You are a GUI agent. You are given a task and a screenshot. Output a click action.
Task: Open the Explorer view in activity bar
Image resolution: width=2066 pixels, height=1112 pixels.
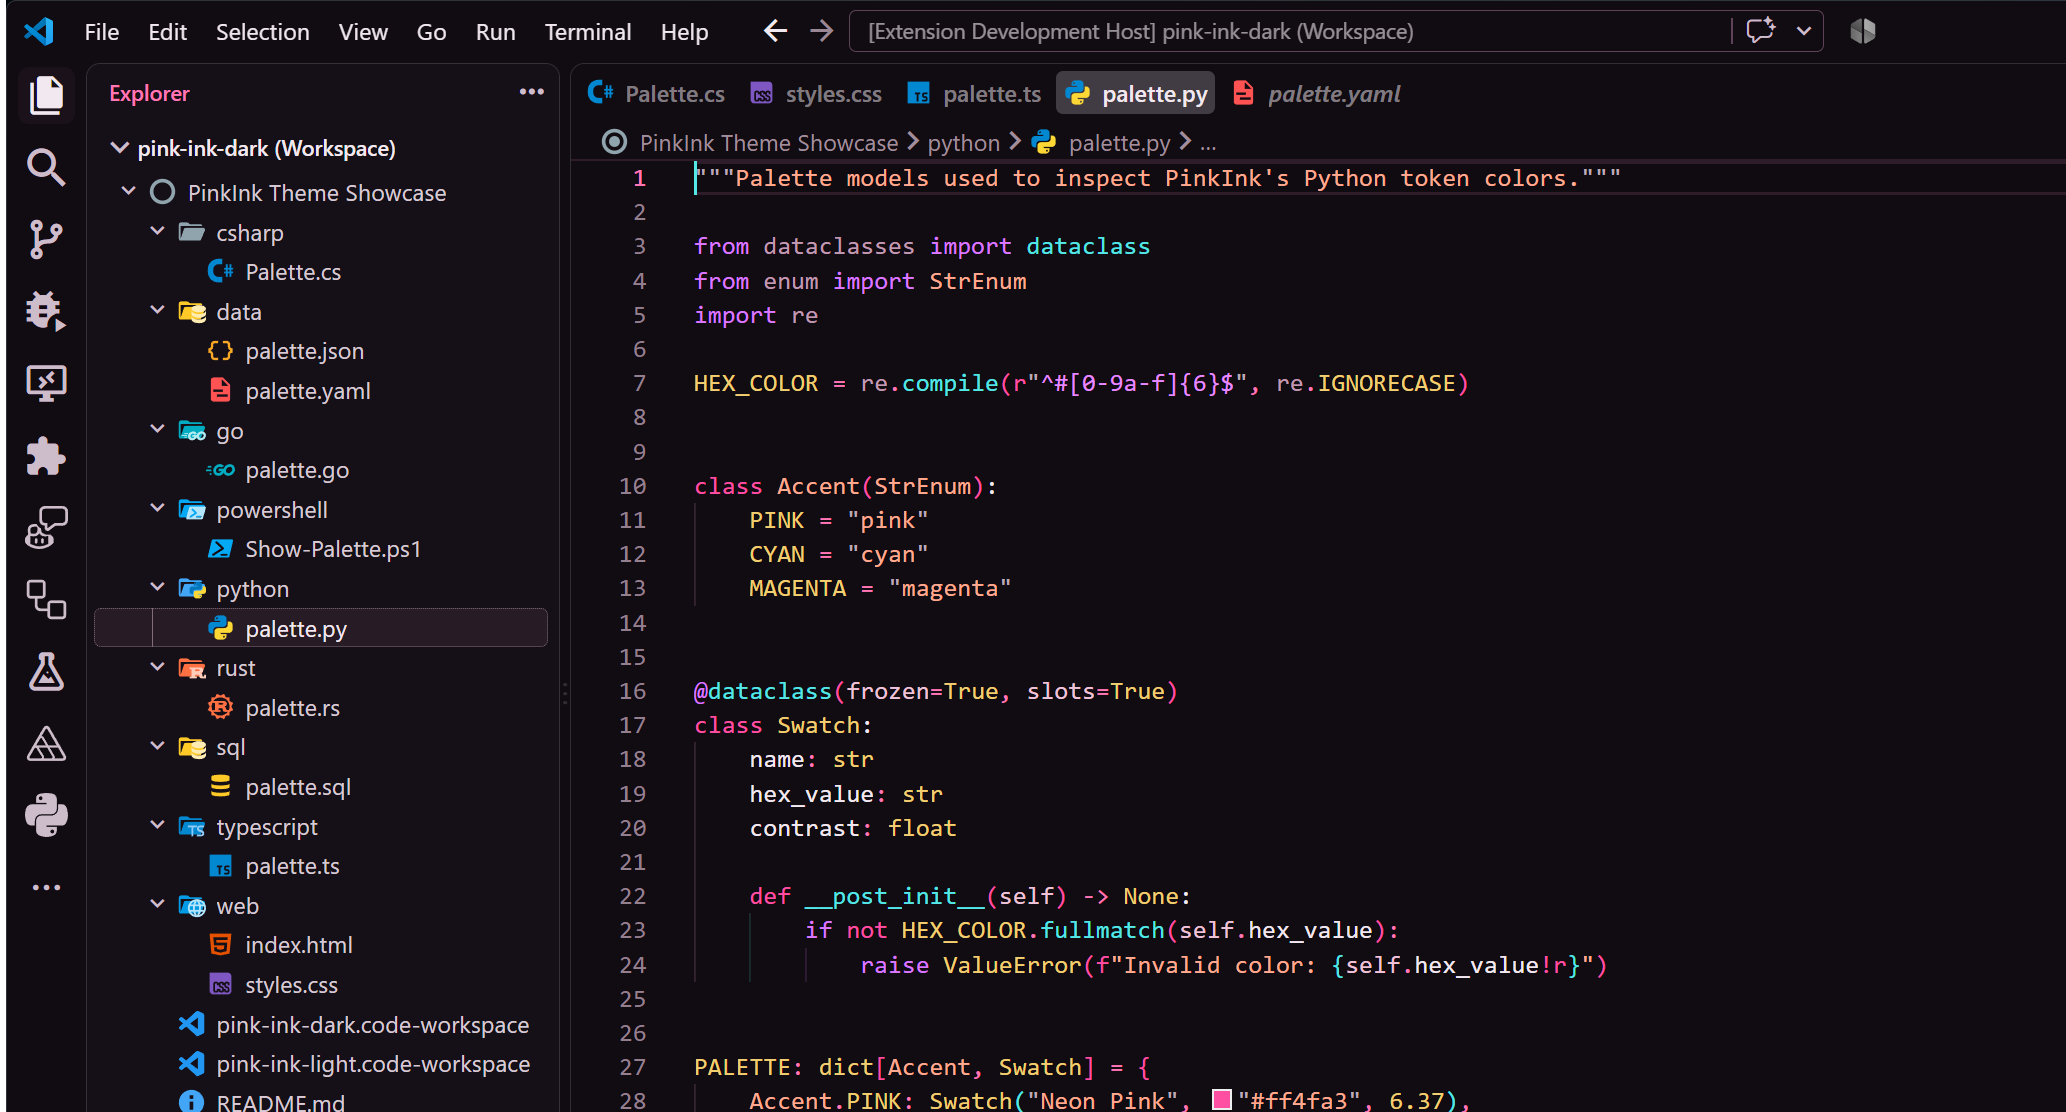click(x=46, y=95)
